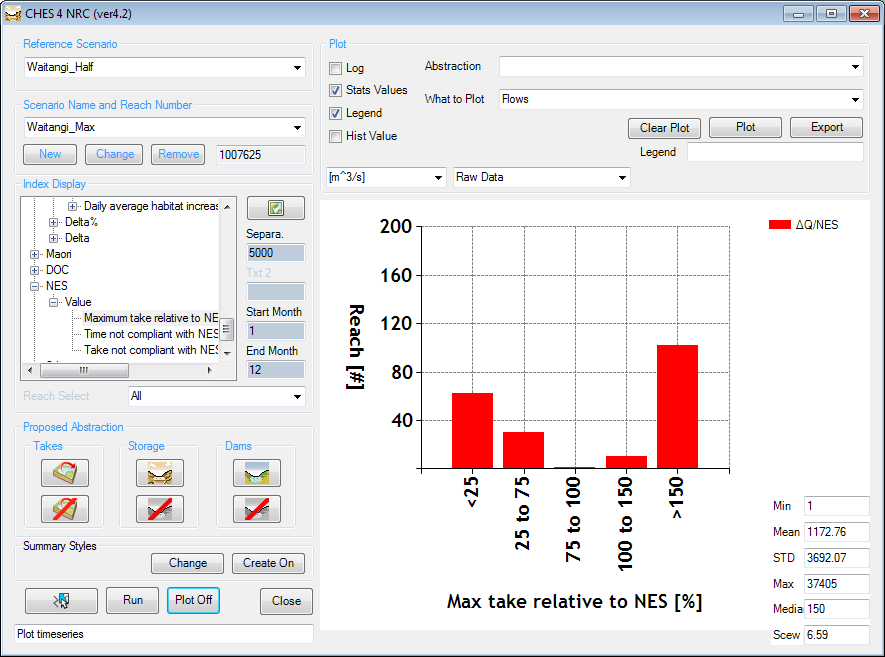Select 'Time not compliant with NES' tree item
Viewport: 885px width, 657px height.
point(151,334)
